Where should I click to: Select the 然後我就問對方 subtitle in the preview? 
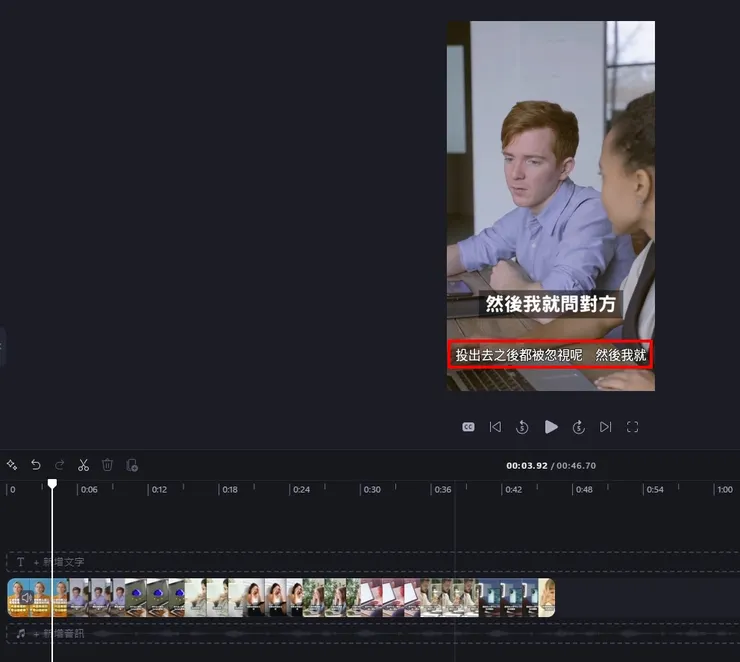pos(551,304)
